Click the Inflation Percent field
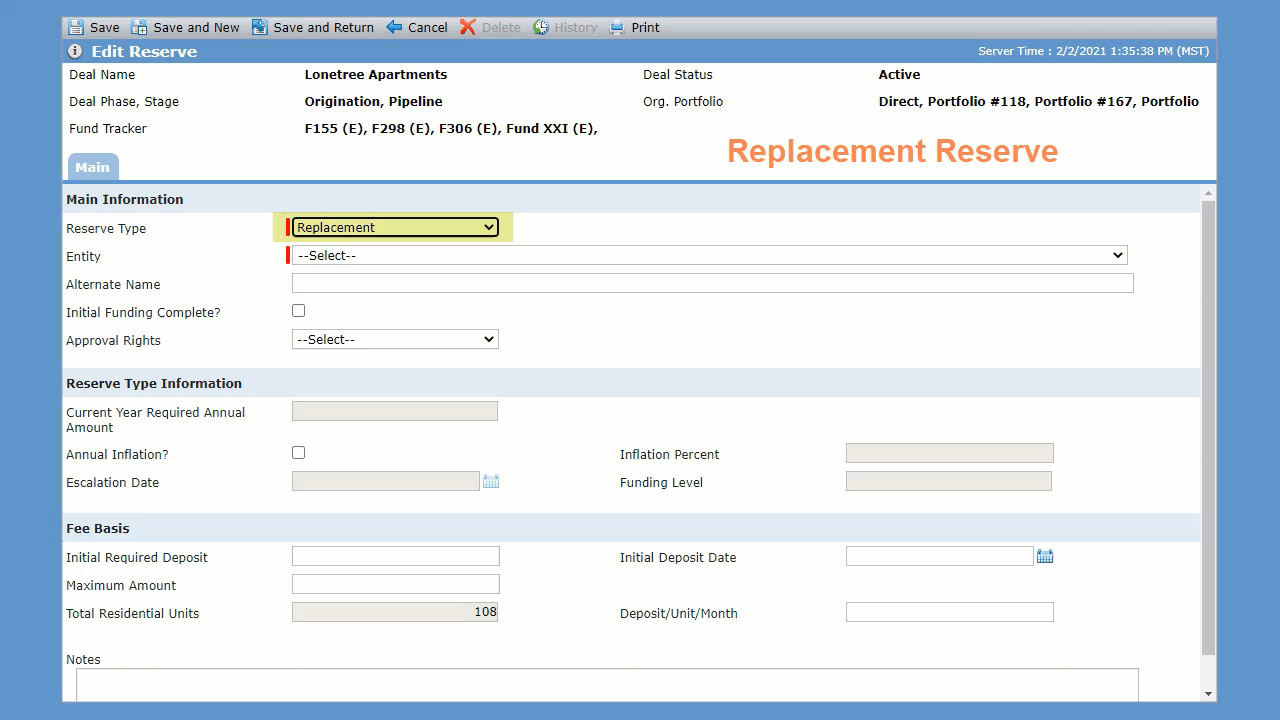This screenshot has height=720, width=1280. pos(950,453)
